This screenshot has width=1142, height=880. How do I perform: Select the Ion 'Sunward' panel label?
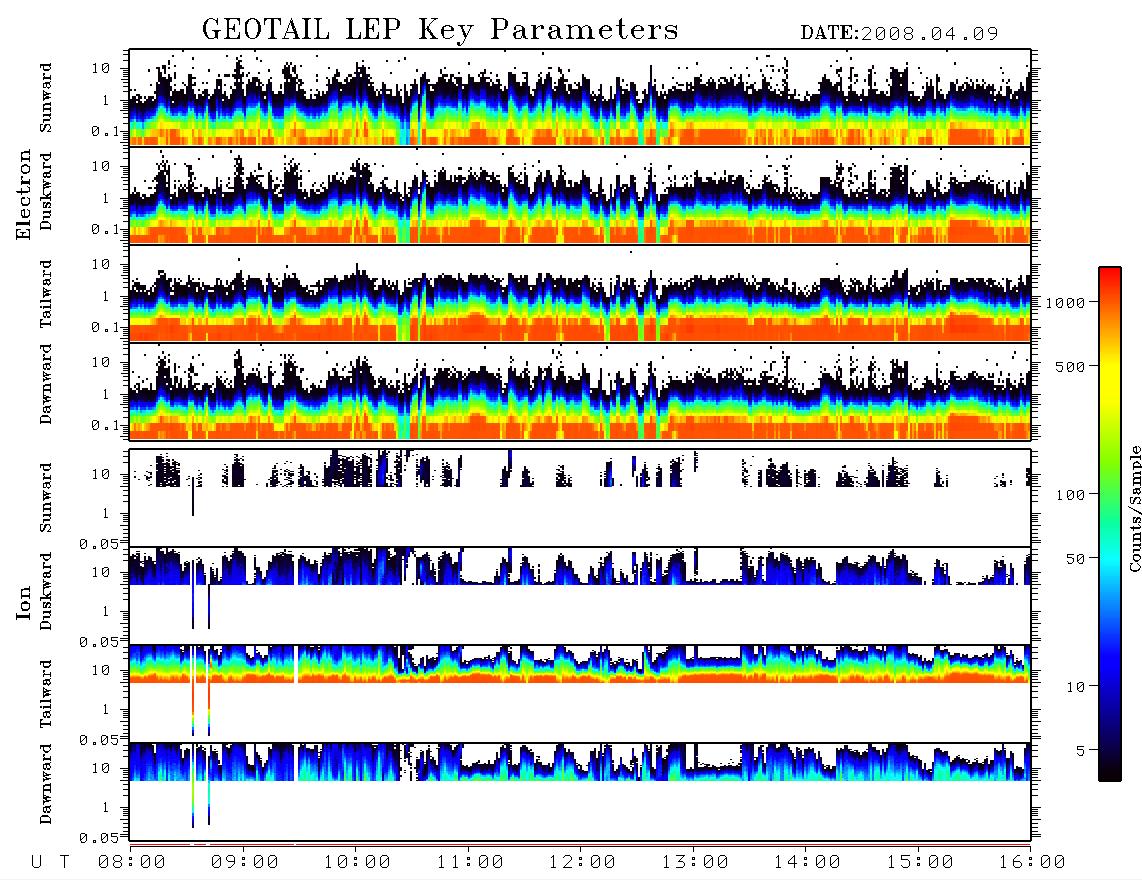point(45,497)
